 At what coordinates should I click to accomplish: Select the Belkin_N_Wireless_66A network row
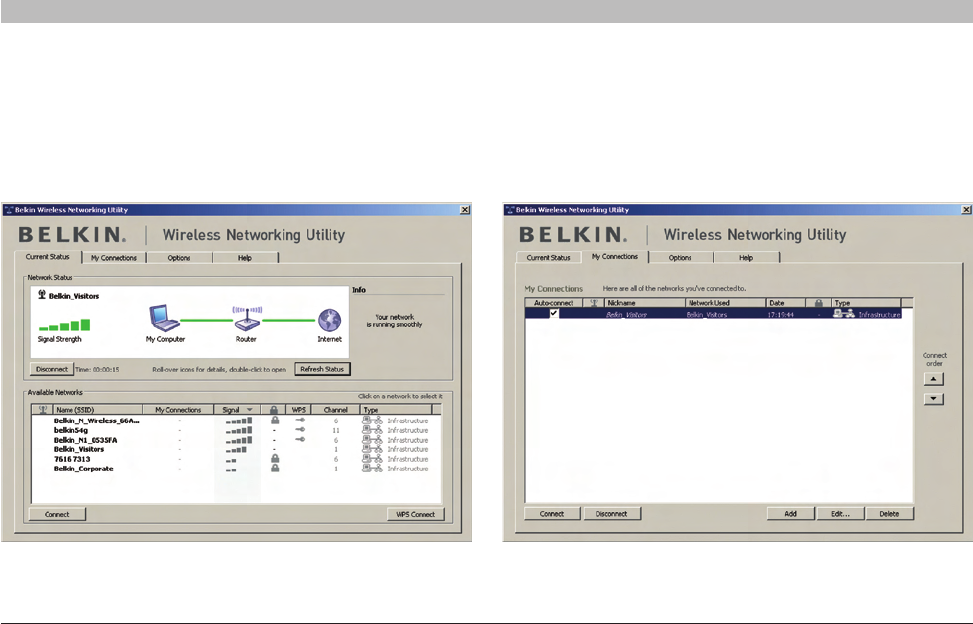click(x=236, y=421)
